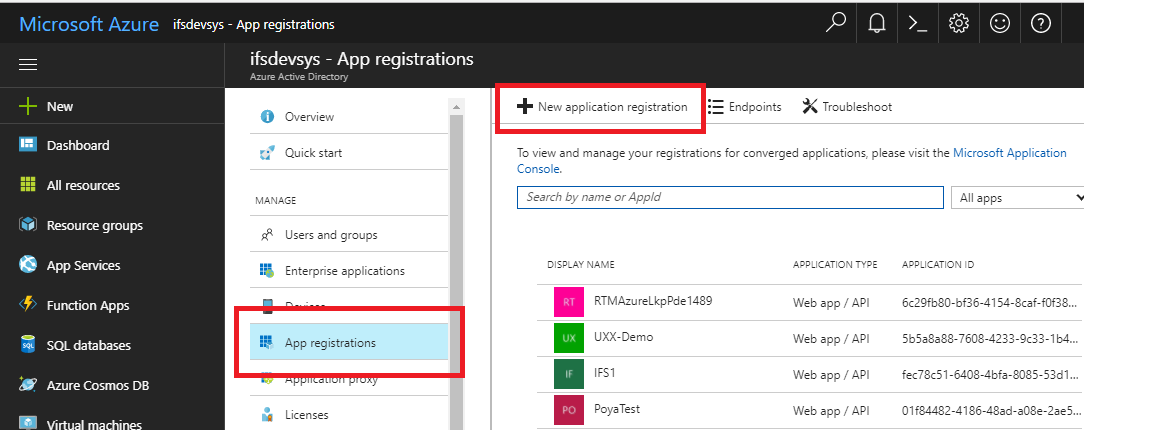This screenshot has height=430, width=1152.
Task: Open the notifications bell icon
Action: click(877, 24)
